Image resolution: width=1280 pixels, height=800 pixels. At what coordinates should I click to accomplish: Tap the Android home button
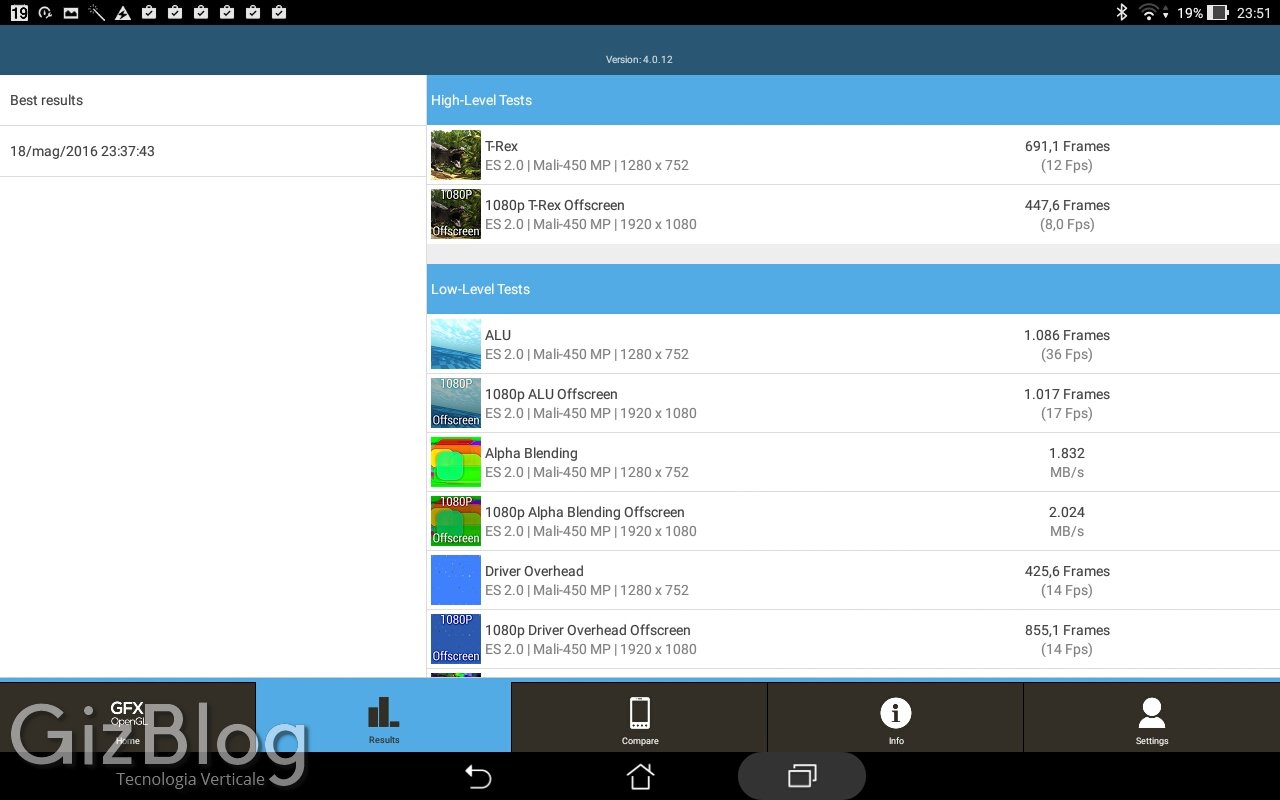tap(640, 776)
